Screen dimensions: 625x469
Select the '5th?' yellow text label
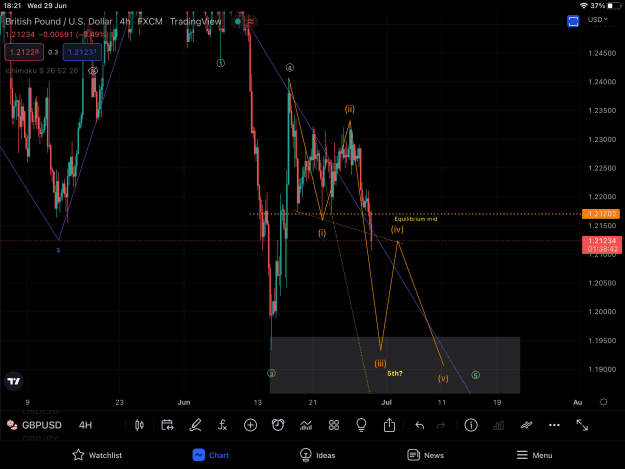point(395,373)
